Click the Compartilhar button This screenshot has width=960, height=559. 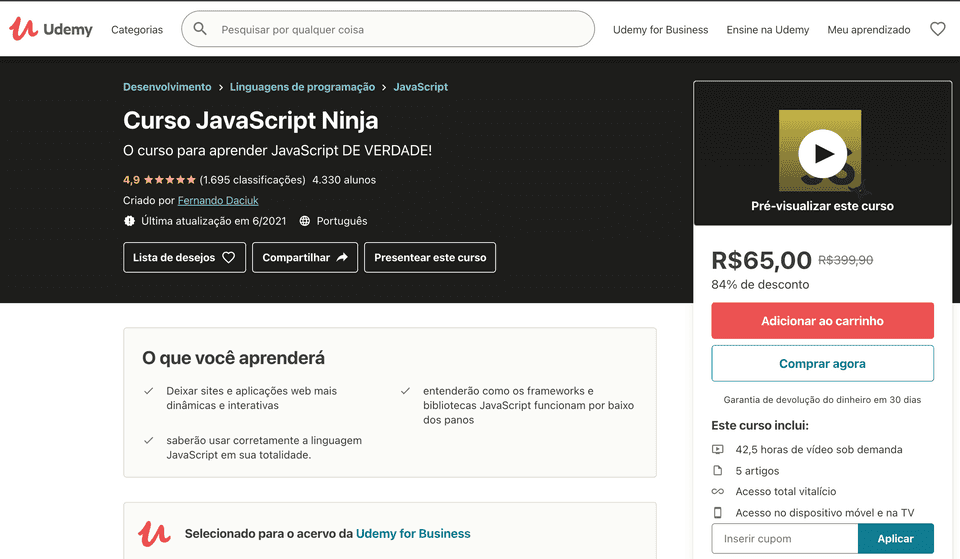click(x=305, y=258)
